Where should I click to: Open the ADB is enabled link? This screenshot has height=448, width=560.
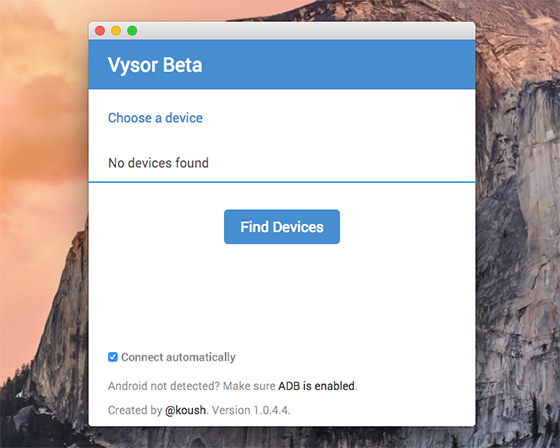(x=316, y=386)
